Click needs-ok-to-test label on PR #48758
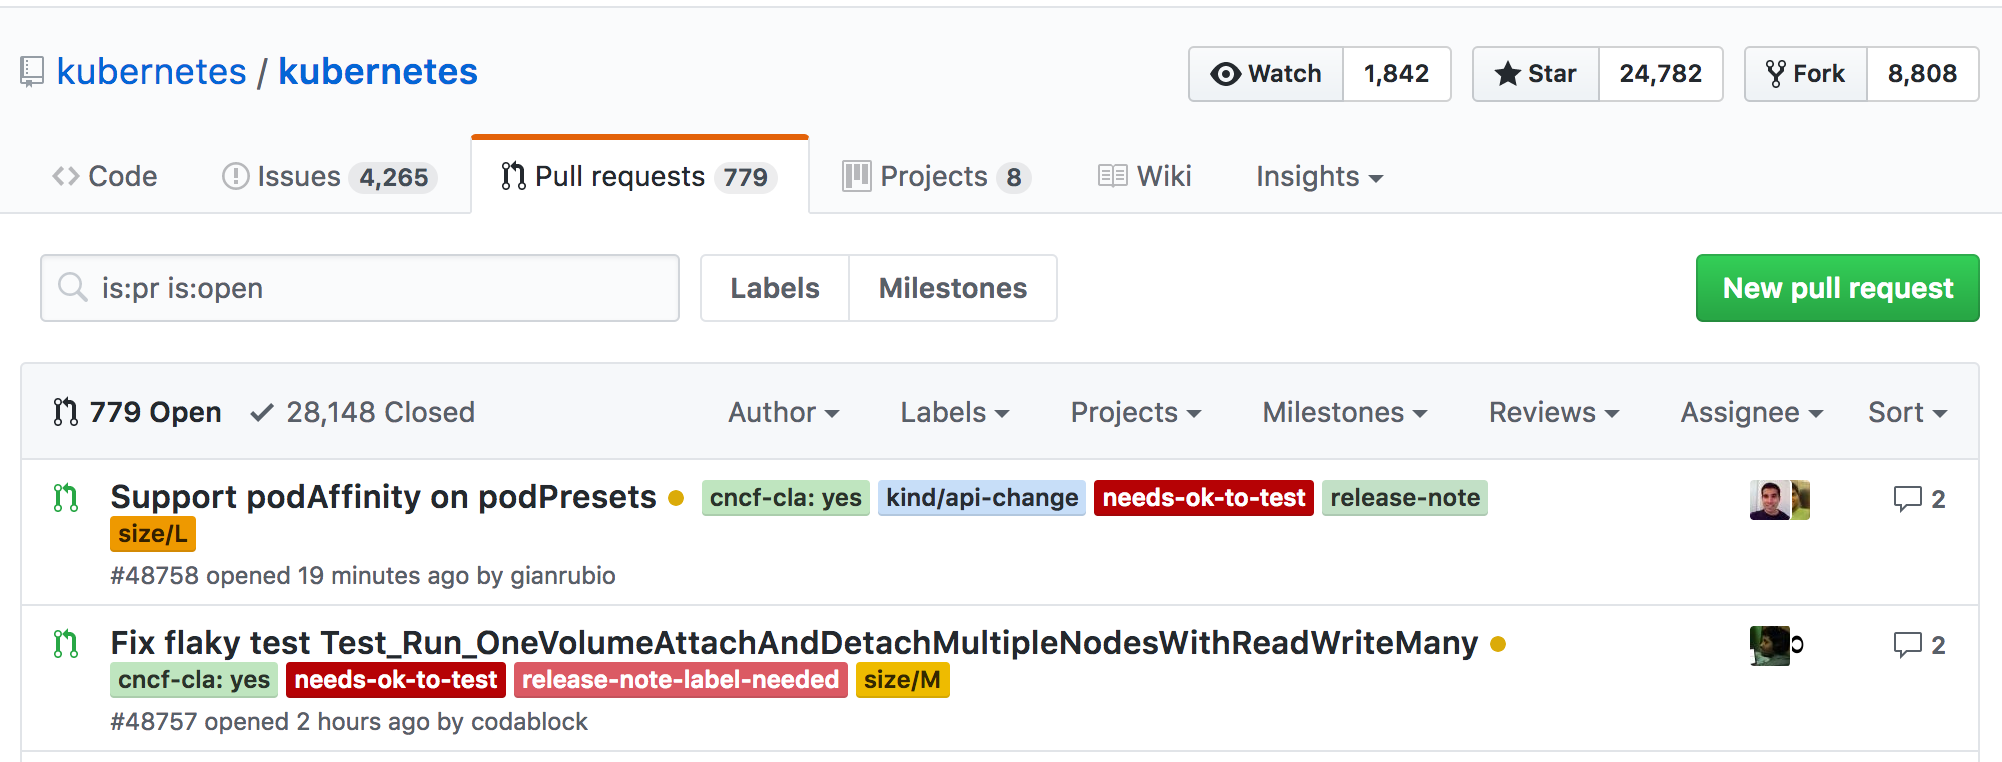This screenshot has height=762, width=2002. [1204, 498]
